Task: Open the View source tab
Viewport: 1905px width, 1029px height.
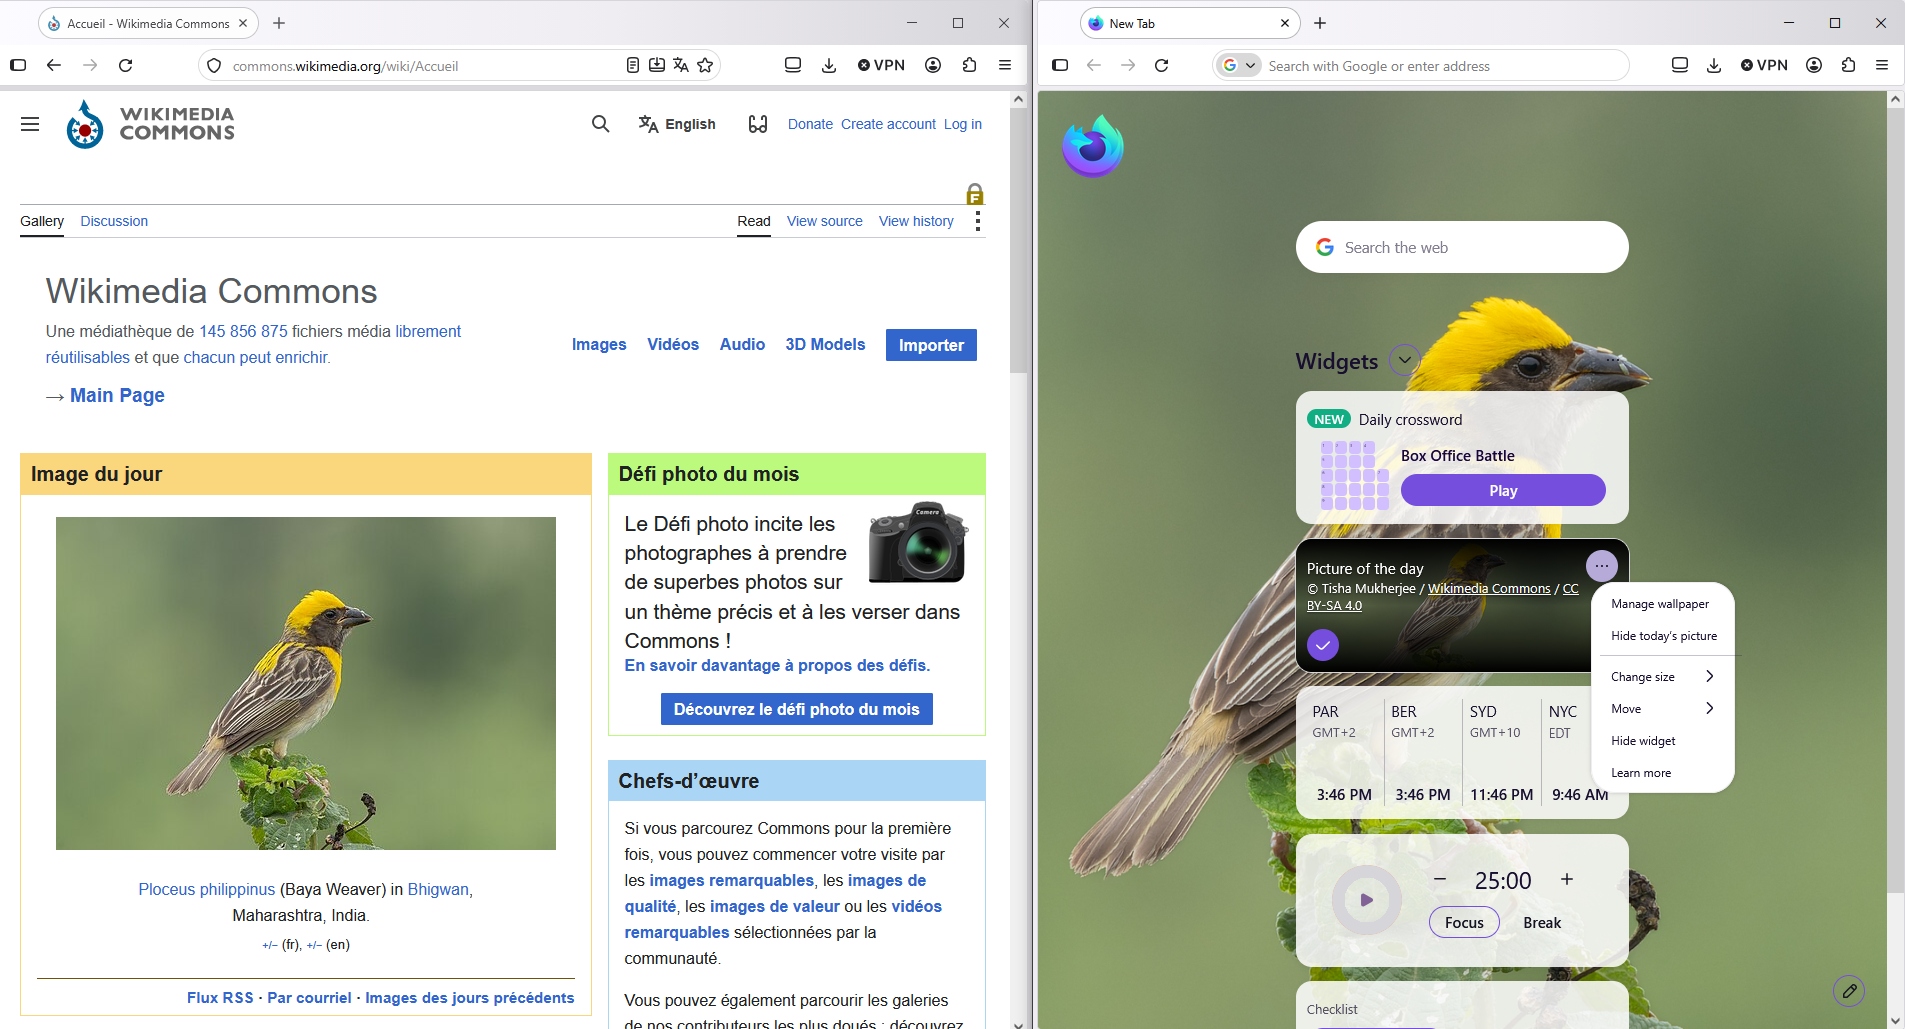Action: click(825, 221)
